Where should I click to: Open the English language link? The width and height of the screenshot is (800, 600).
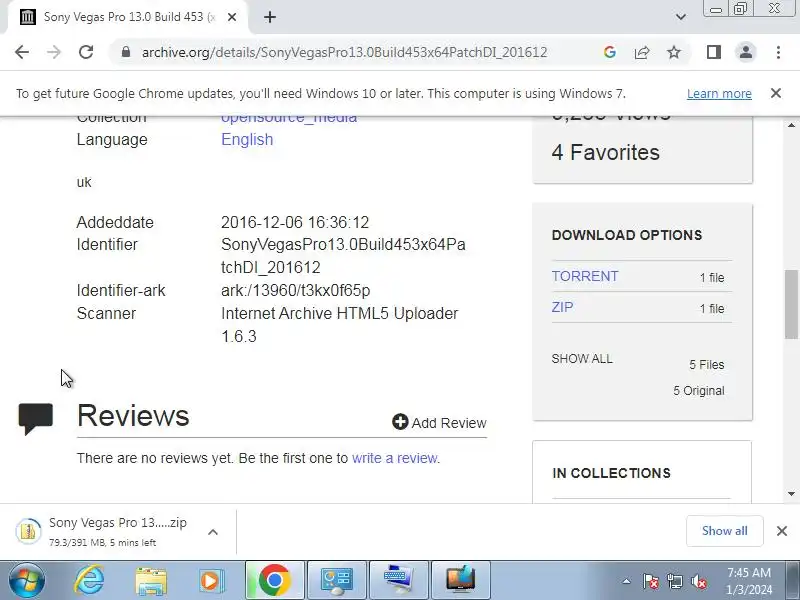[x=247, y=139]
